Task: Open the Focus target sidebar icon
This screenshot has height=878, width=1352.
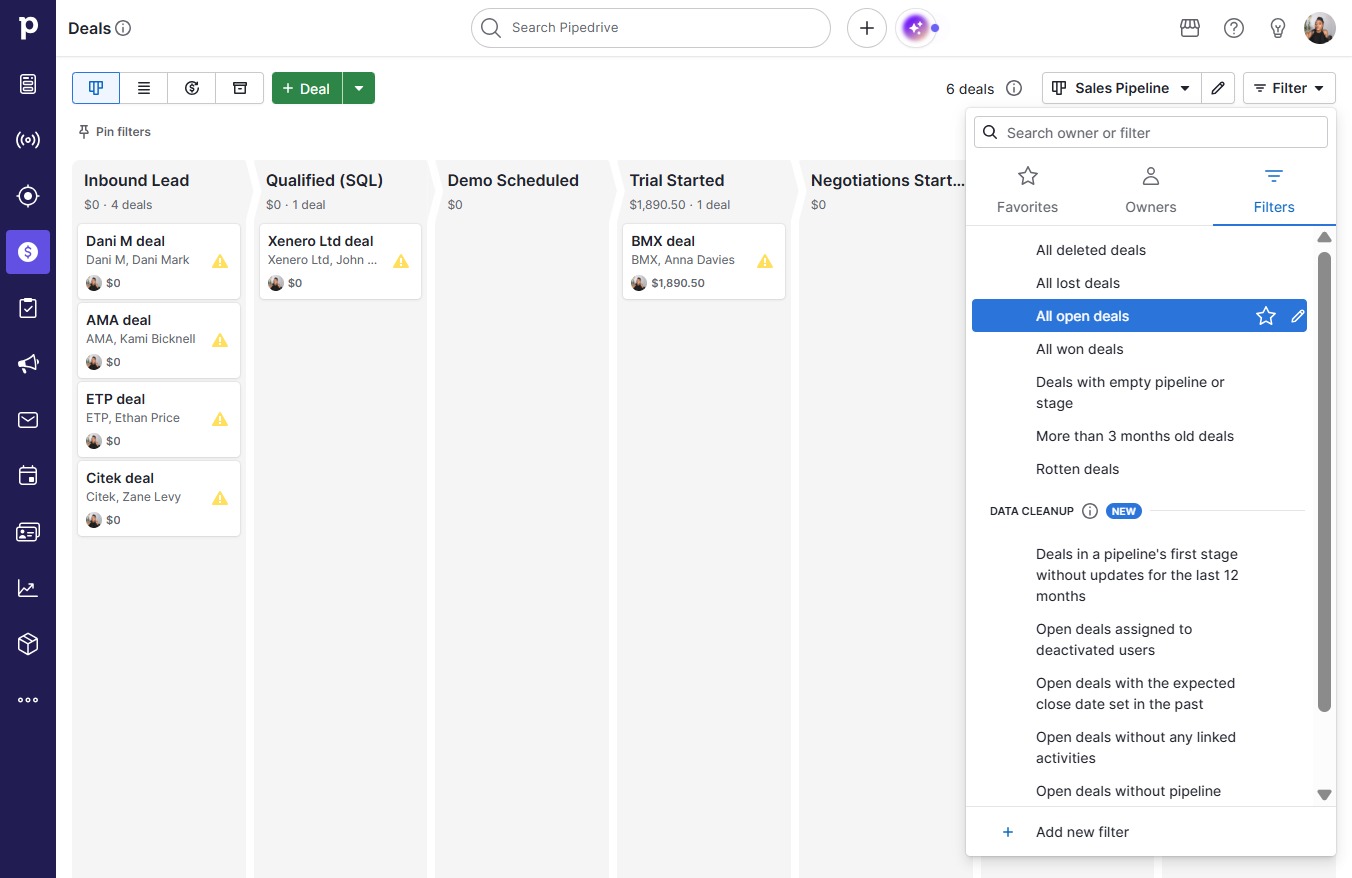Action: [x=28, y=196]
